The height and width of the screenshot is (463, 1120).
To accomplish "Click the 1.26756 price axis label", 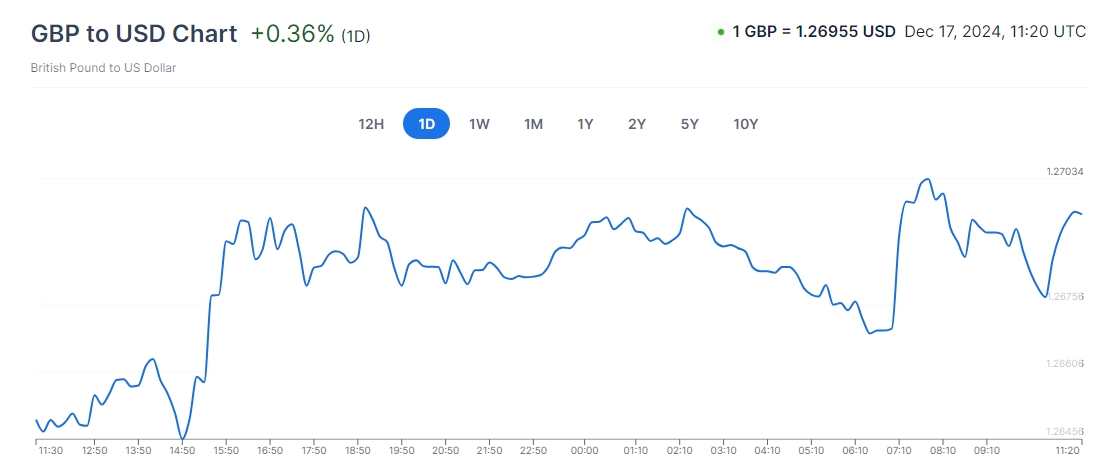I will (x=1064, y=297).
